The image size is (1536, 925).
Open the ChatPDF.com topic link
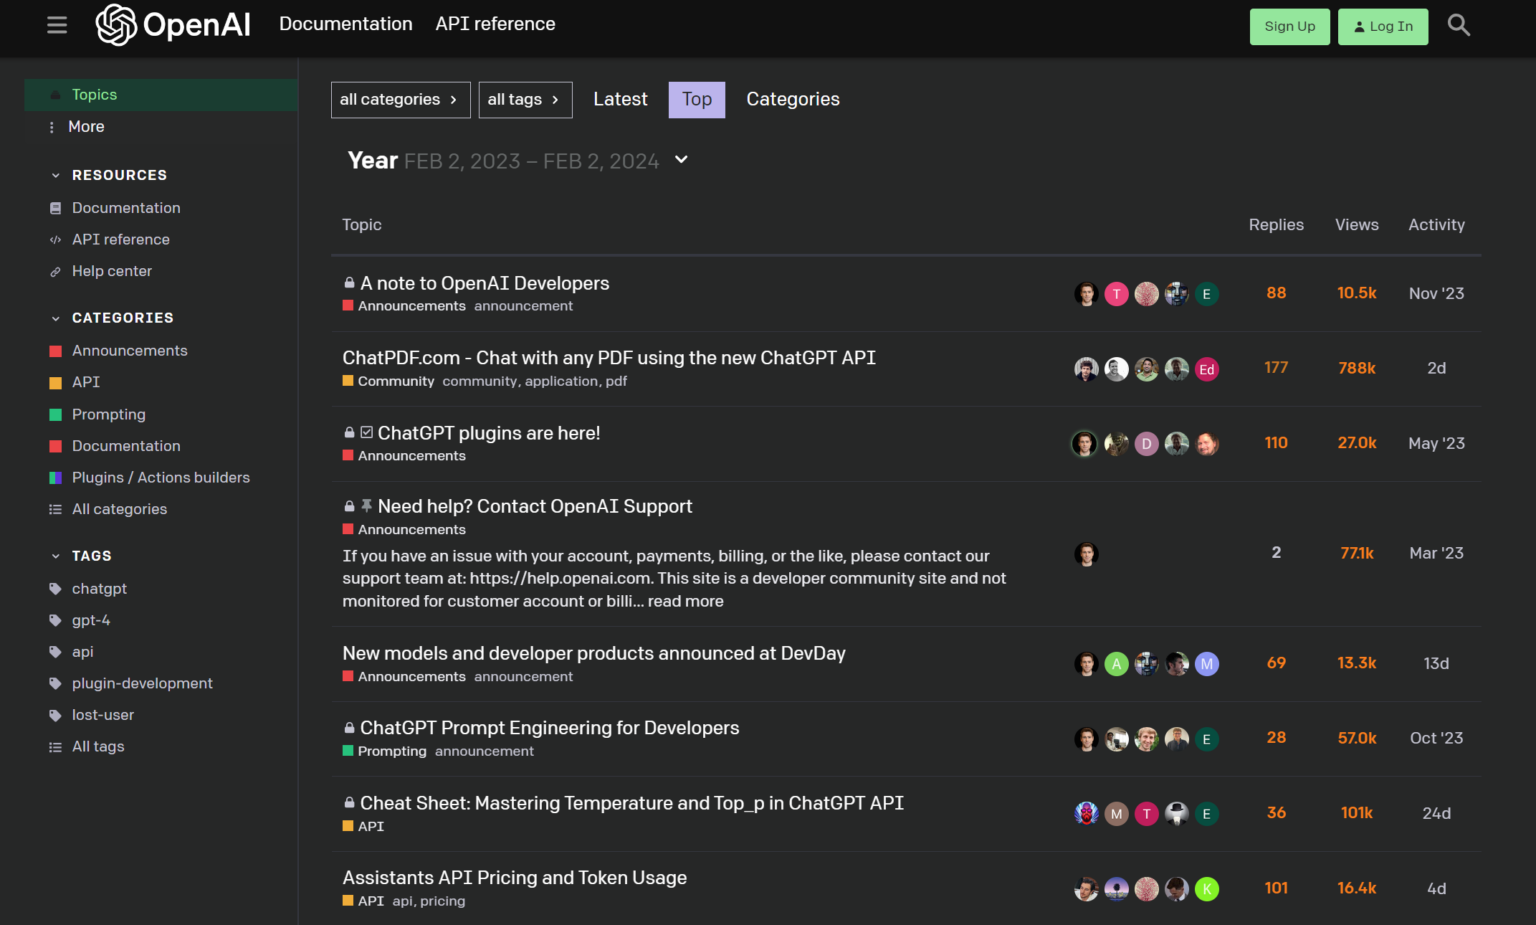pos(608,358)
